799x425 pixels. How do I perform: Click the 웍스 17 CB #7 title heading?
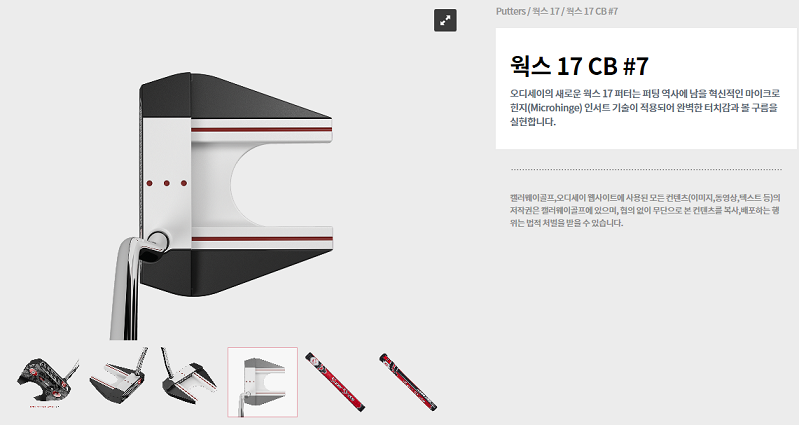coord(579,66)
